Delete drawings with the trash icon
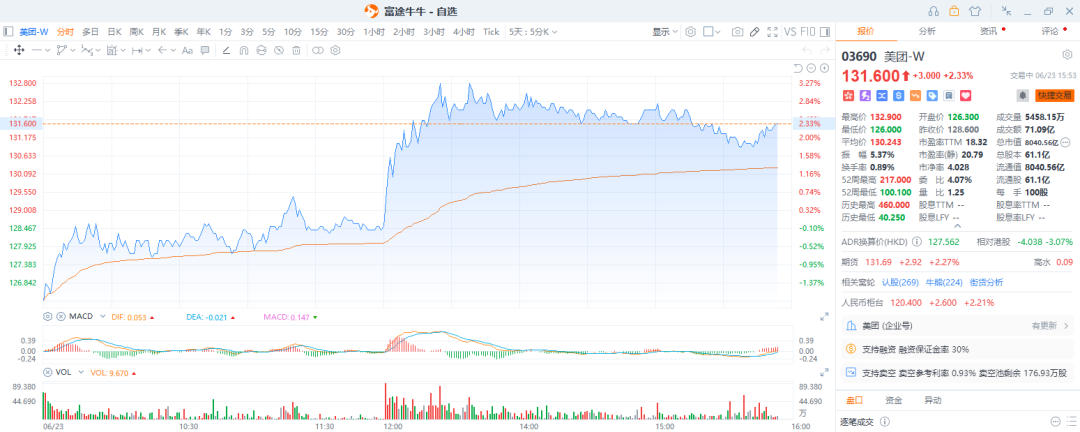Viewport: 1080px width, 432px height. [296, 50]
